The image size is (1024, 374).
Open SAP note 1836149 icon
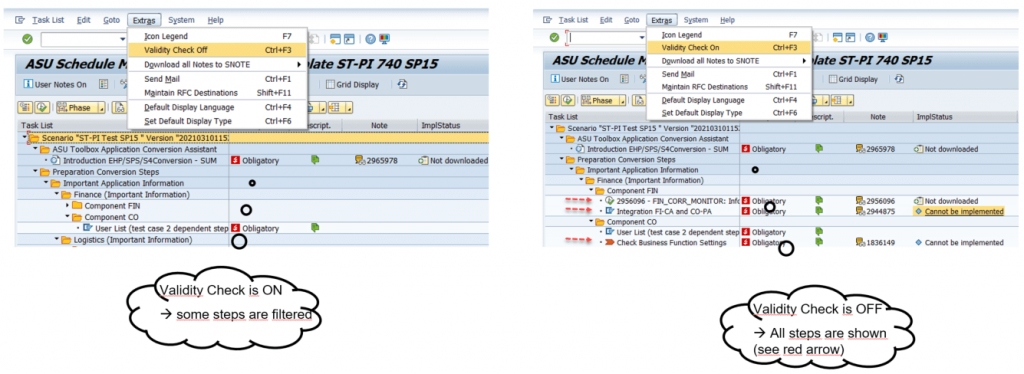click(861, 243)
